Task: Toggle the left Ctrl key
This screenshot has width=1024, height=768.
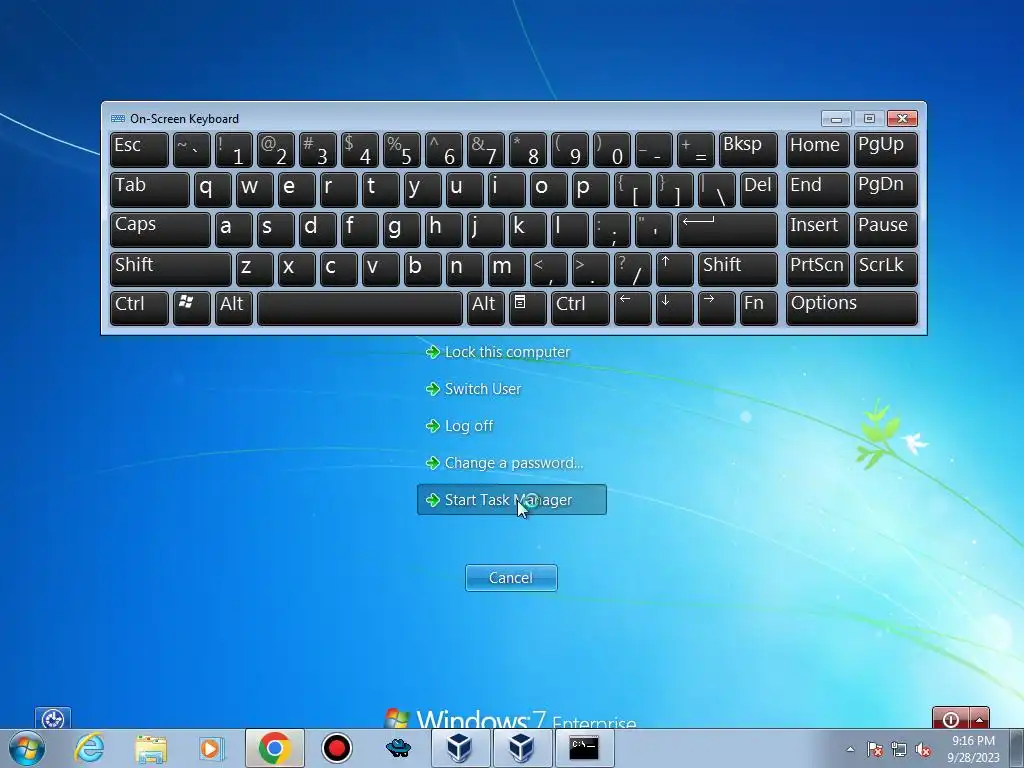Action: click(139, 308)
